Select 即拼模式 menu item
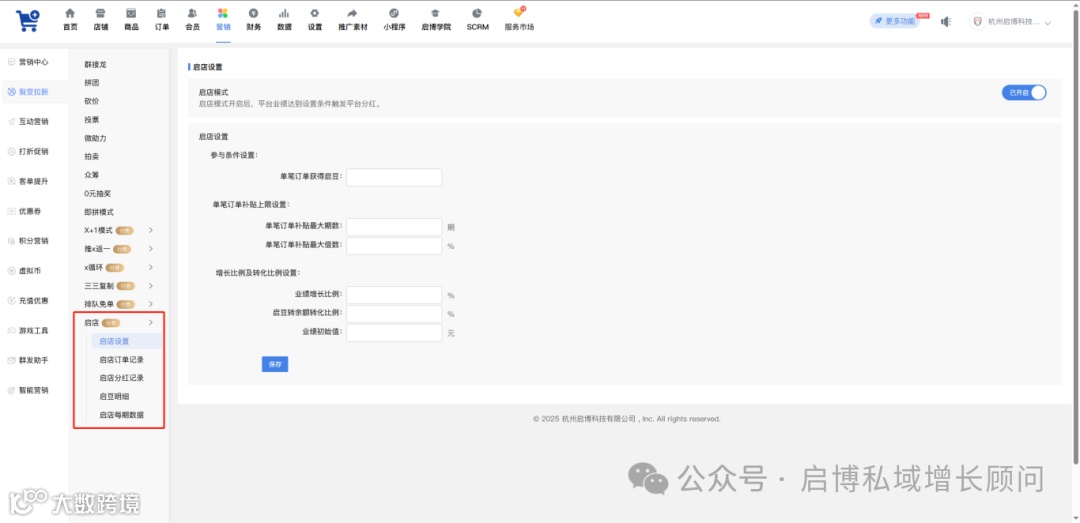The width and height of the screenshot is (1080, 523). point(99,212)
